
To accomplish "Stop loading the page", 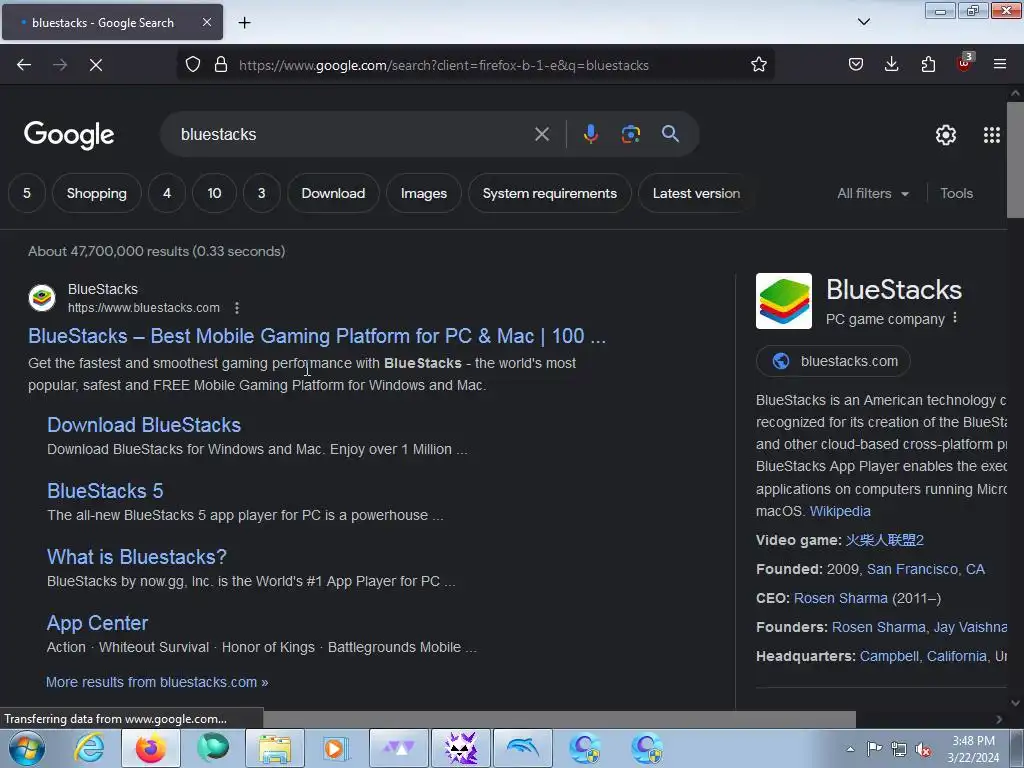I will coord(96,65).
